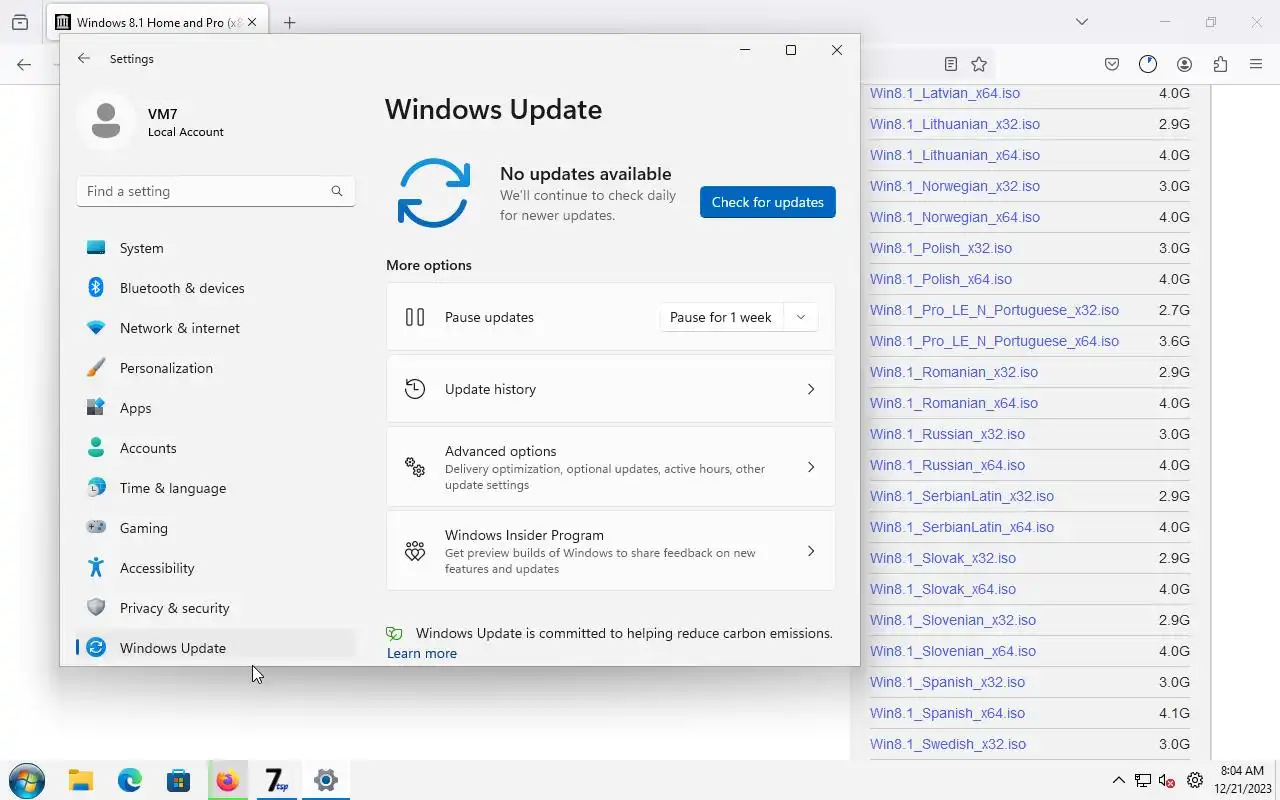This screenshot has width=1280, height=800.
Task: Show hidden system tray icons
Action: pos(1119,780)
